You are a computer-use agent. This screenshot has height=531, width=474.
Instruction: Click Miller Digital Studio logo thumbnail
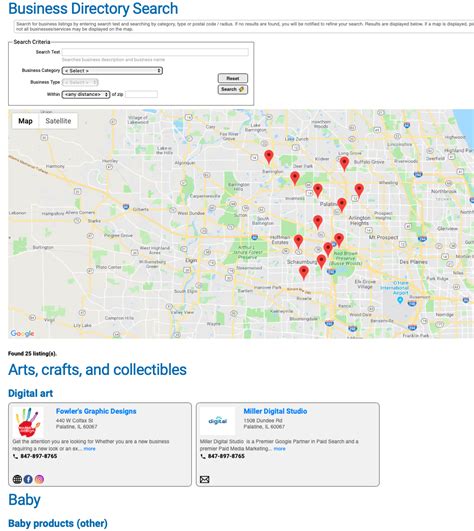coord(217,421)
